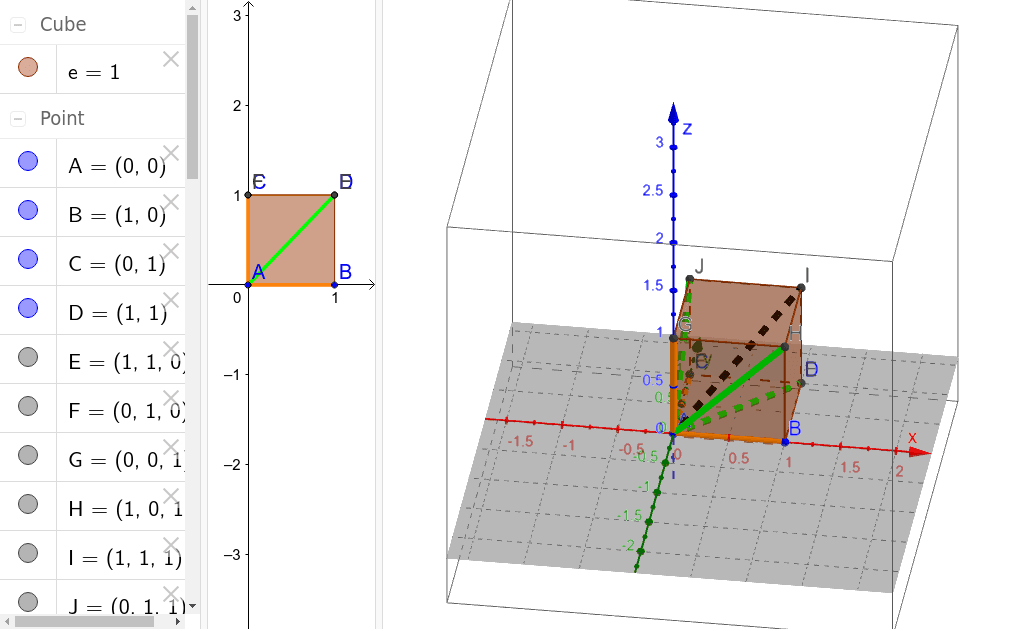Click the horizontal scrollbar left arrow
The width and height of the screenshot is (1024, 631).
pos(7,622)
